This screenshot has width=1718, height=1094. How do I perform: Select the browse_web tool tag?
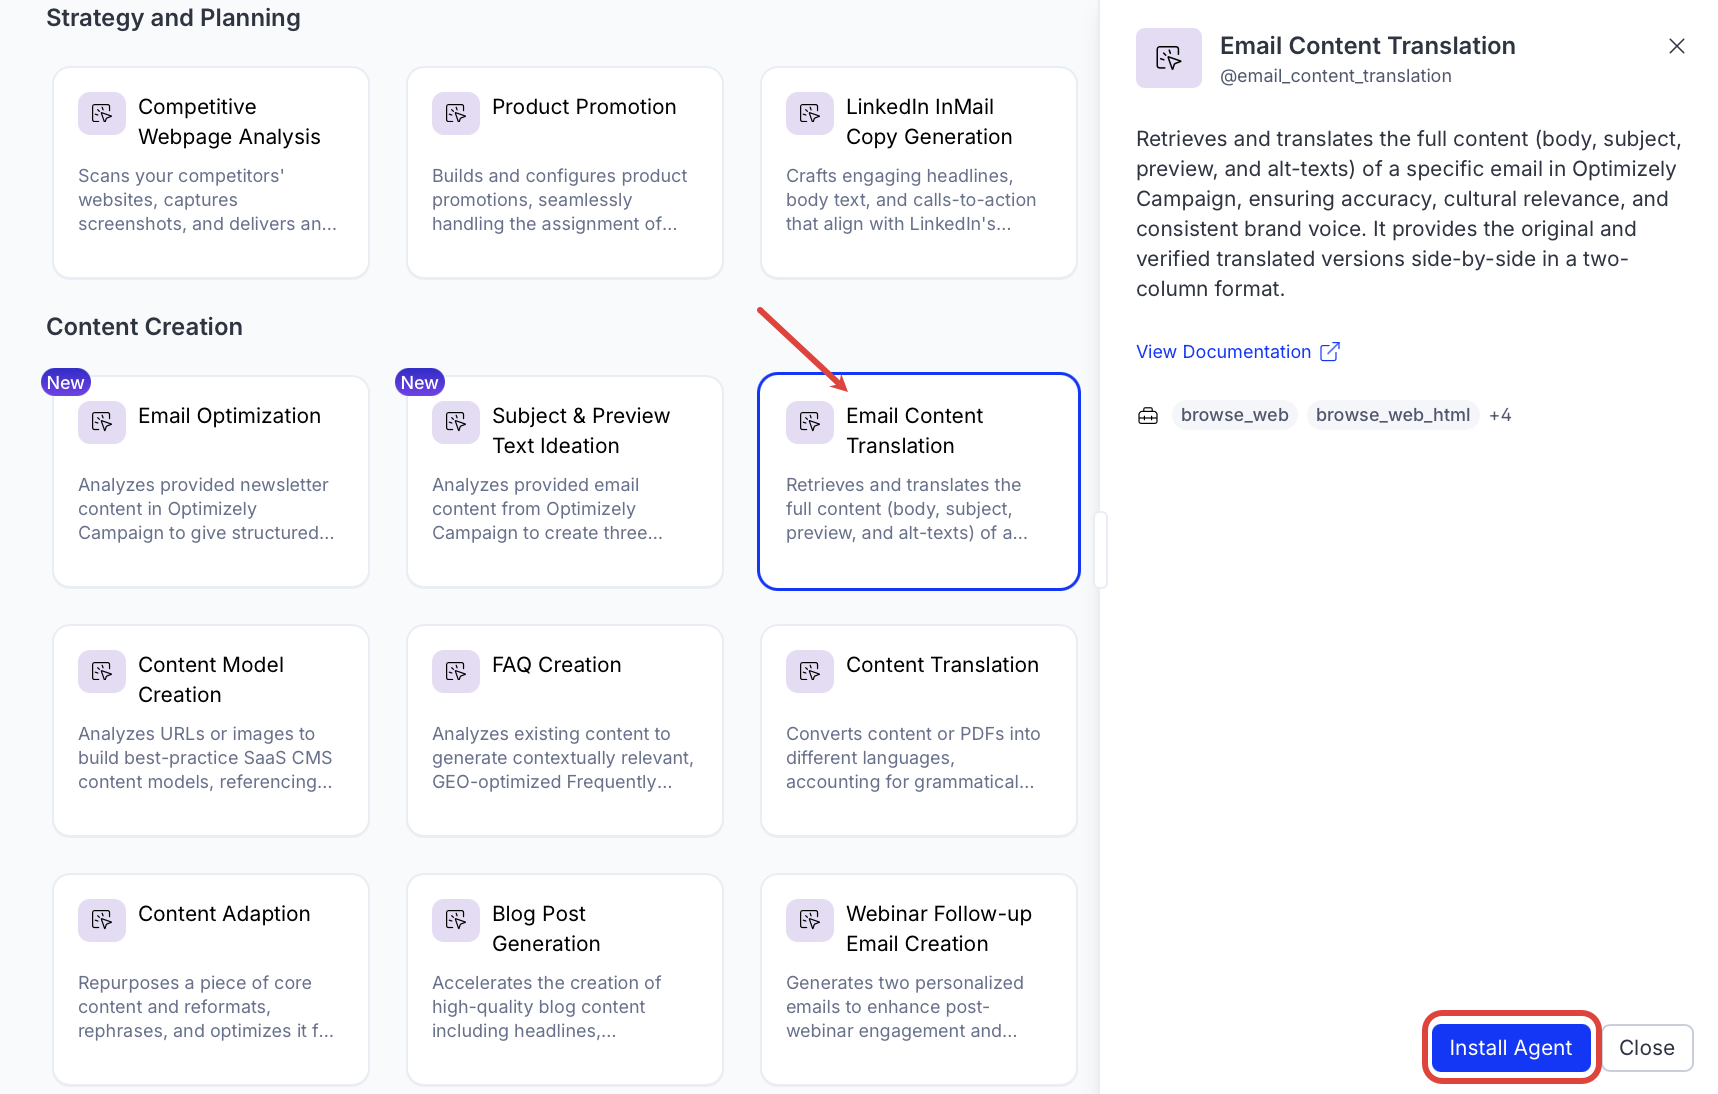click(x=1234, y=414)
